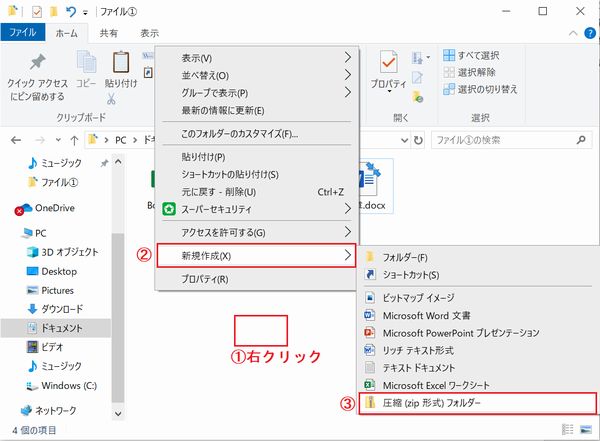
Task: Select 圧縮 (zip 形式) フォルダー
Action: coord(478,403)
